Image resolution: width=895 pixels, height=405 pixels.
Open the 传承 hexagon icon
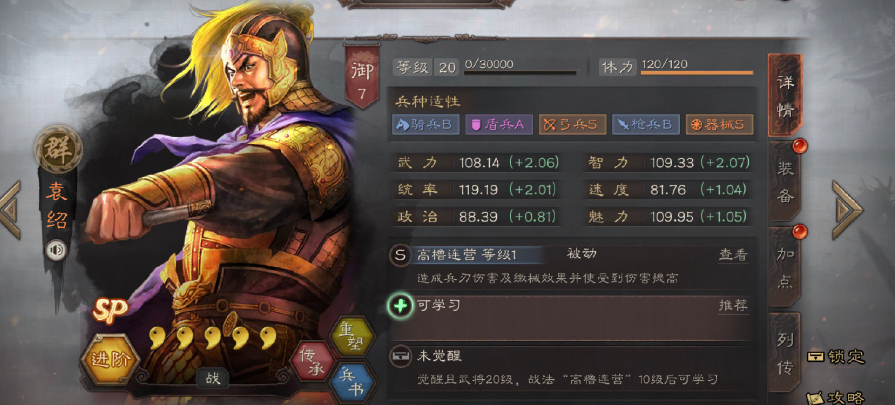[313, 362]
